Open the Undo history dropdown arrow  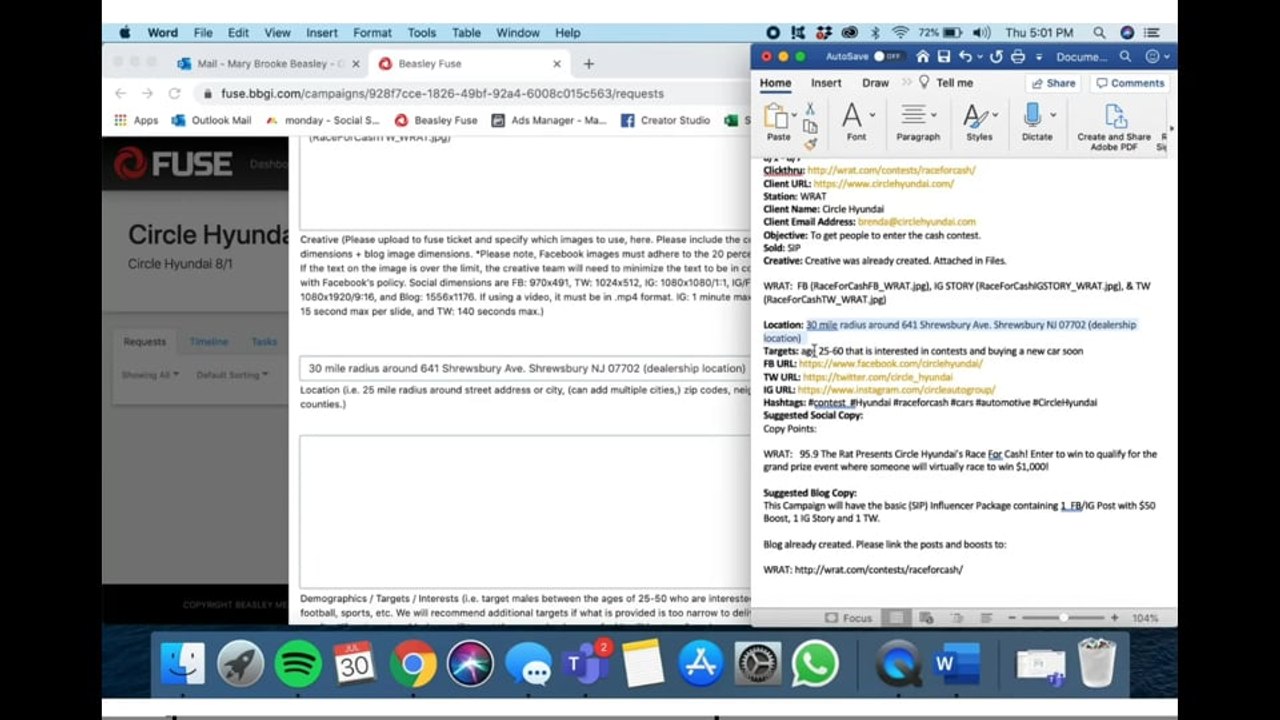point(979,57)
